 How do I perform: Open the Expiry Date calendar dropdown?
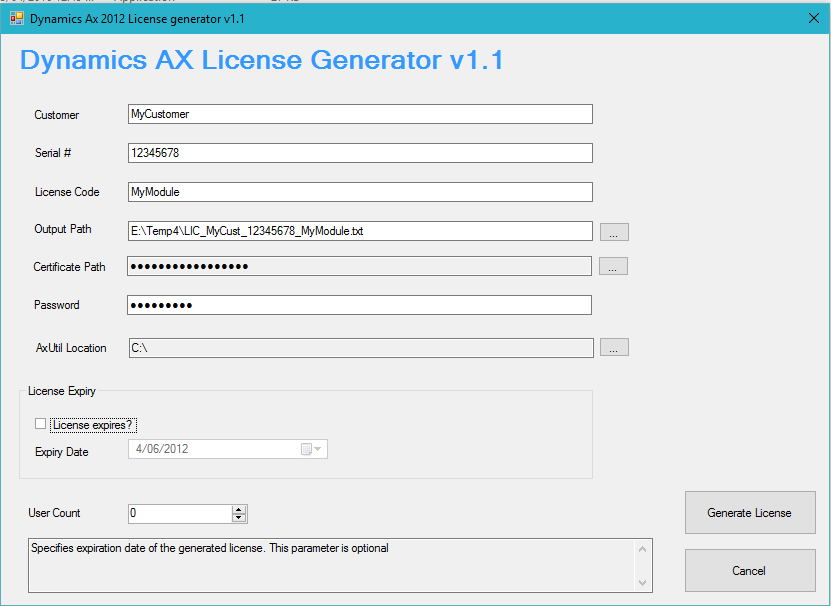pos(312,449)
